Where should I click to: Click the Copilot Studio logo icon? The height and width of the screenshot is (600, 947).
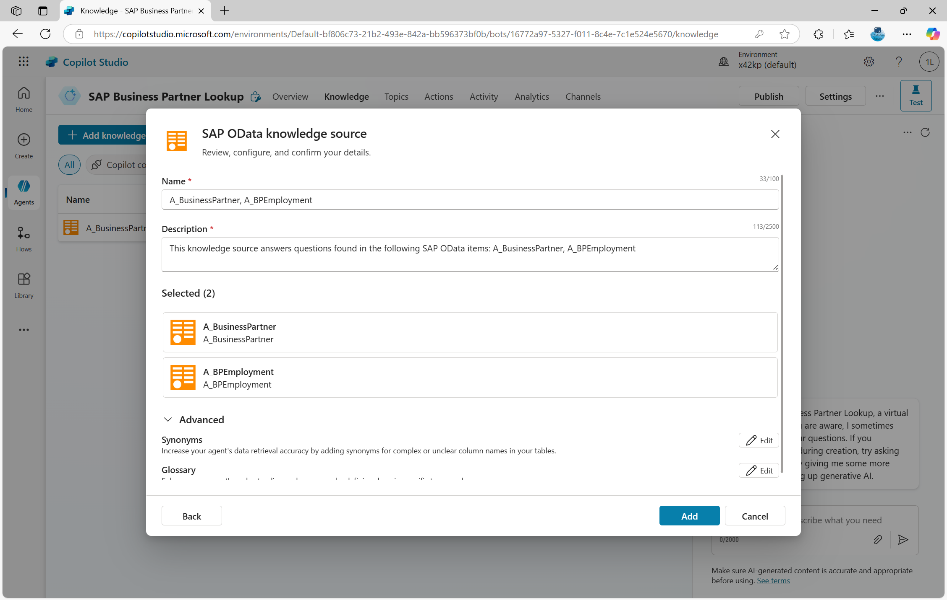(52, 62)
